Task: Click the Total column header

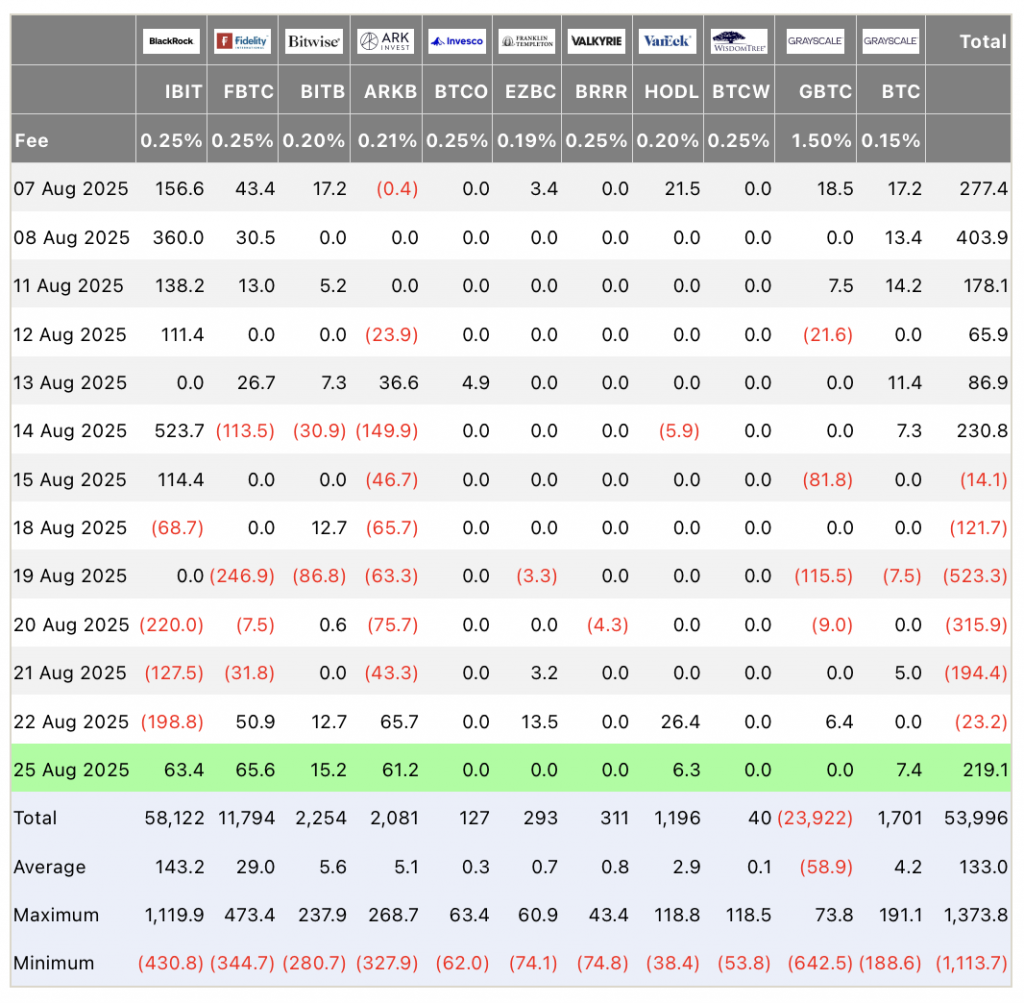Action: 983,42
